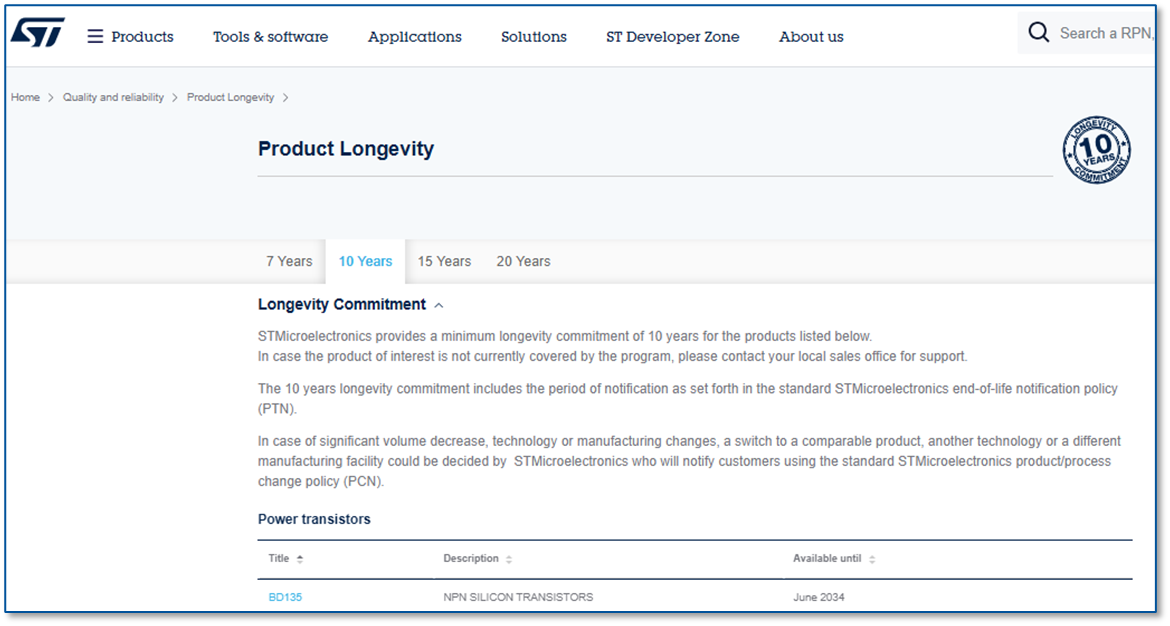Screen dimensions: 1170x626
Task: Collapse the Longevity Commitment section chevron
Action: 439,305
